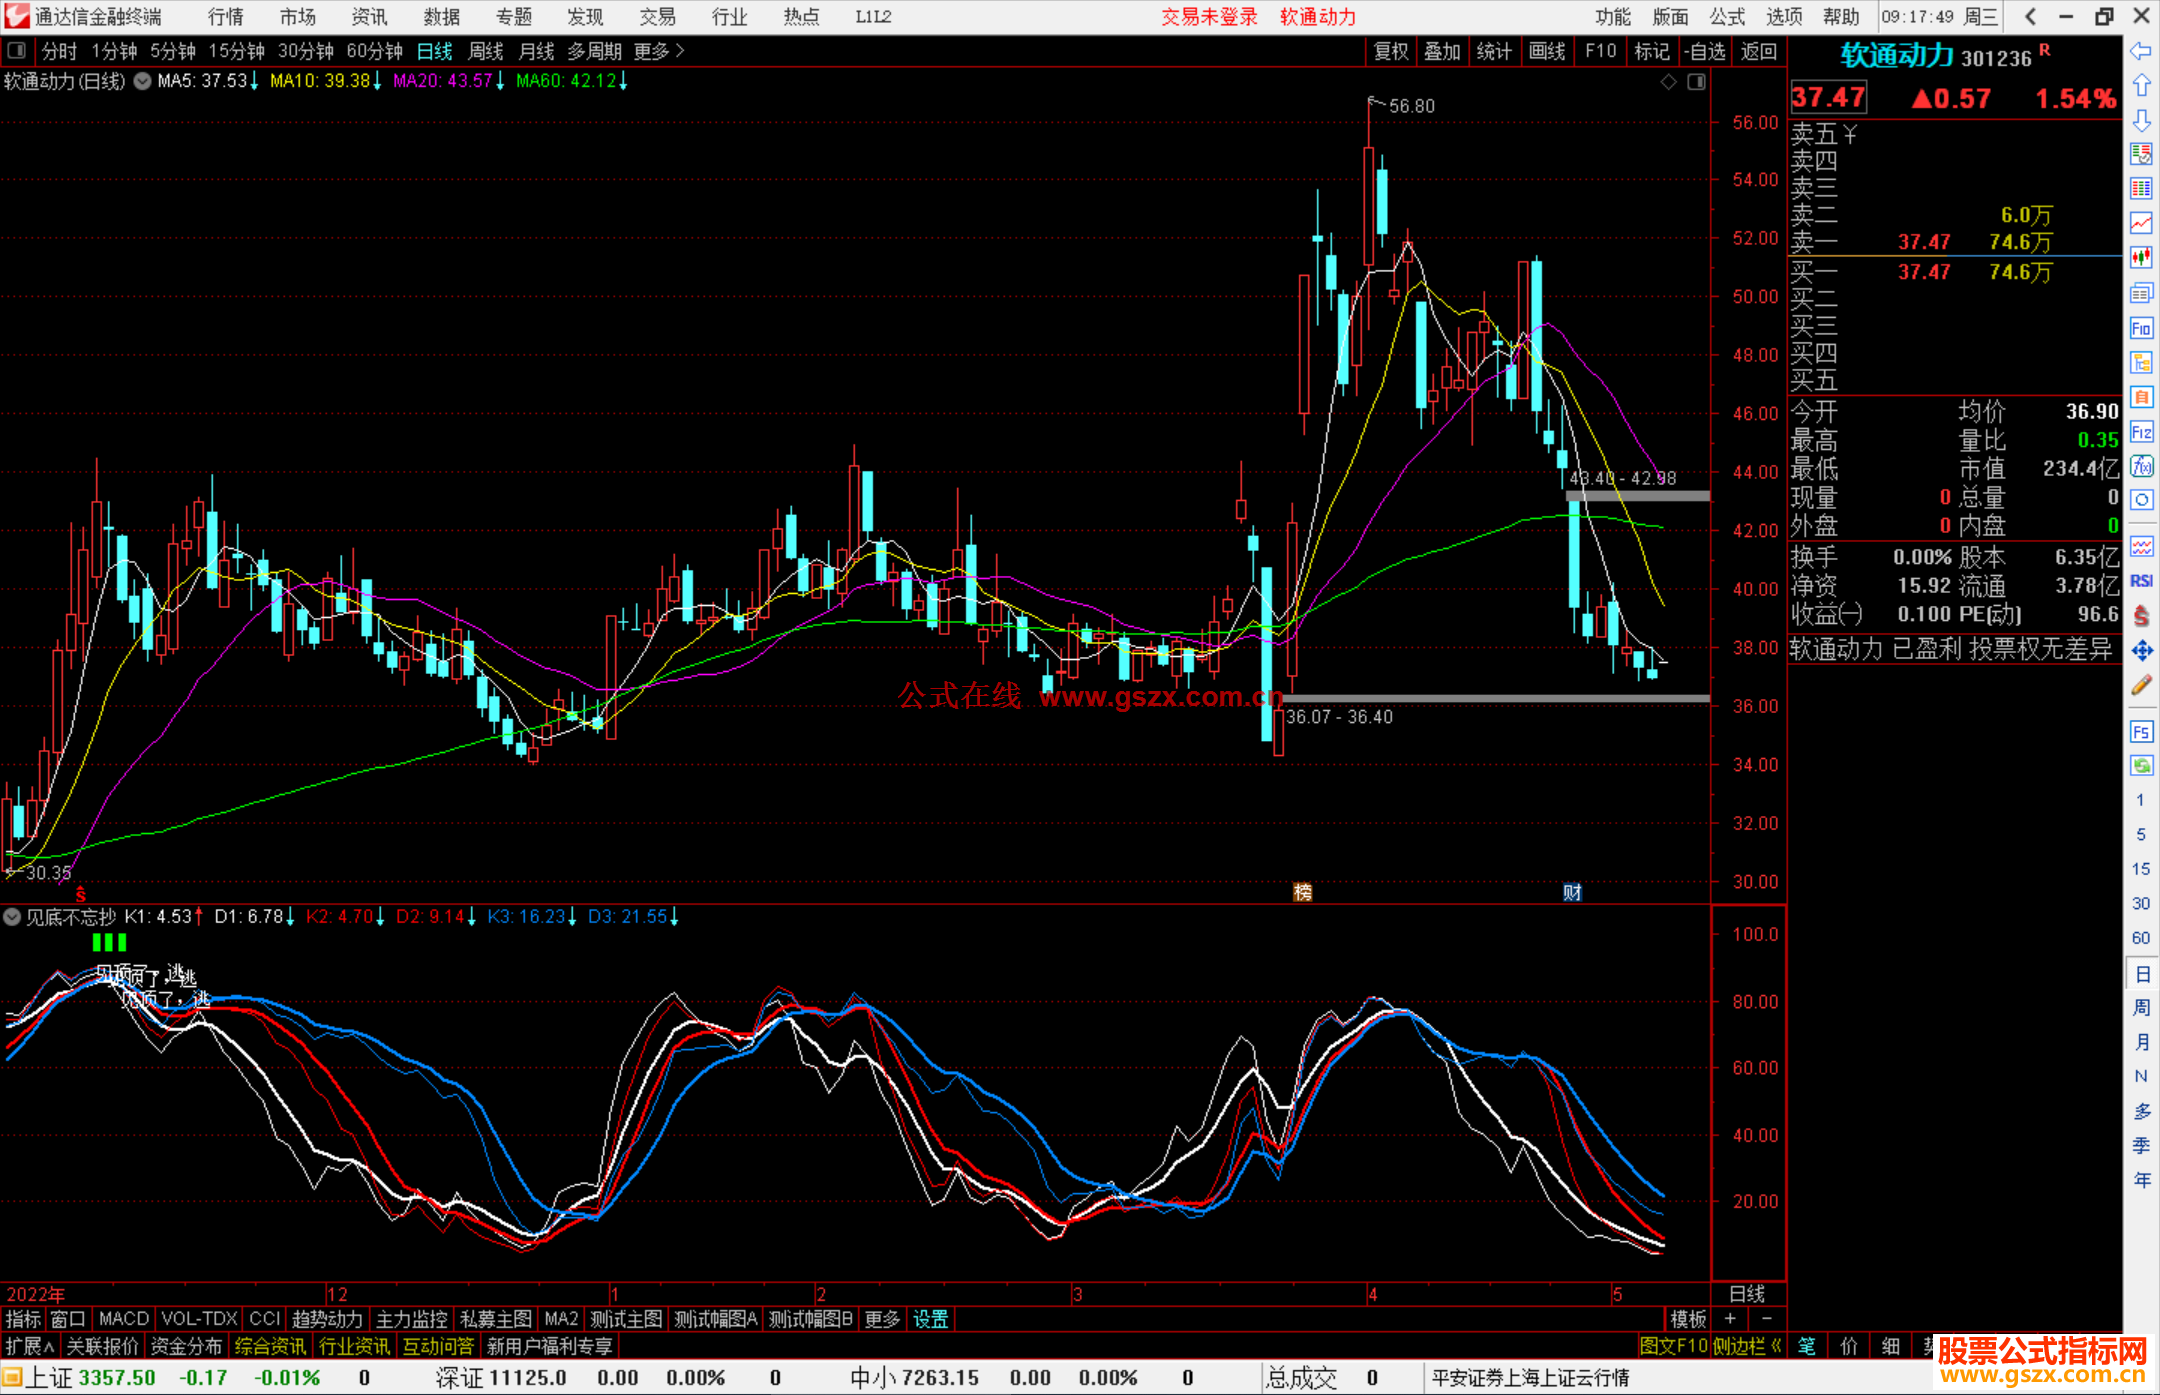Click the left arrow icon in right sidebar
This screenshot has width=2160, height=1395.
(2141, 51)
